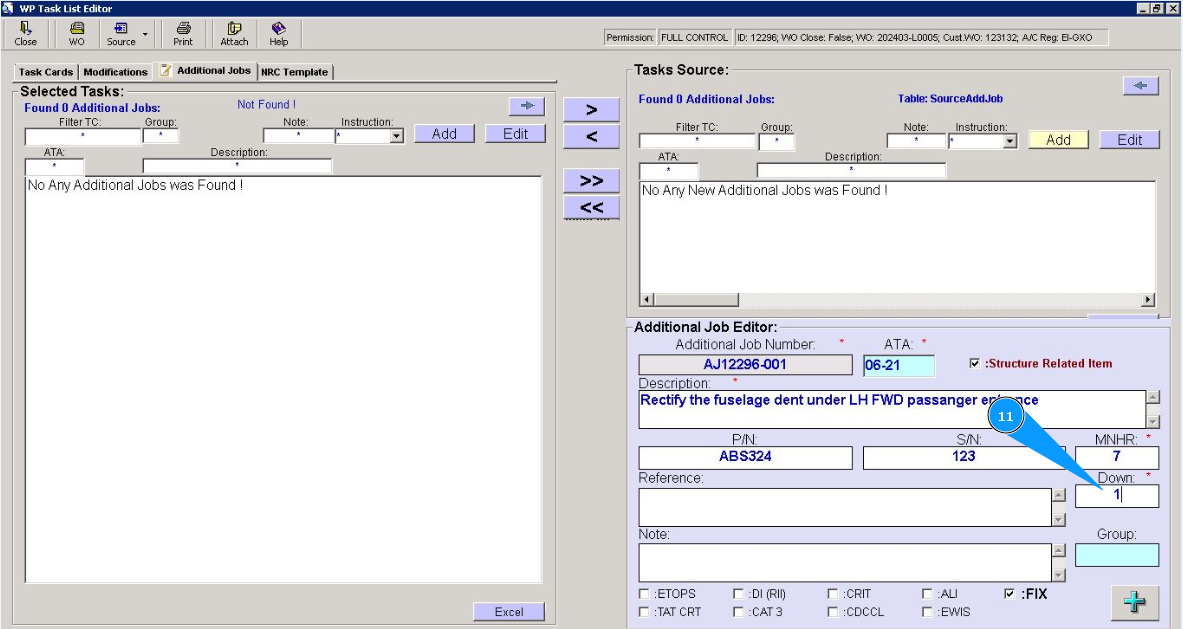1183x629 pixels.
Task: Click the Print toolbar icon
Action: point(183,34)
